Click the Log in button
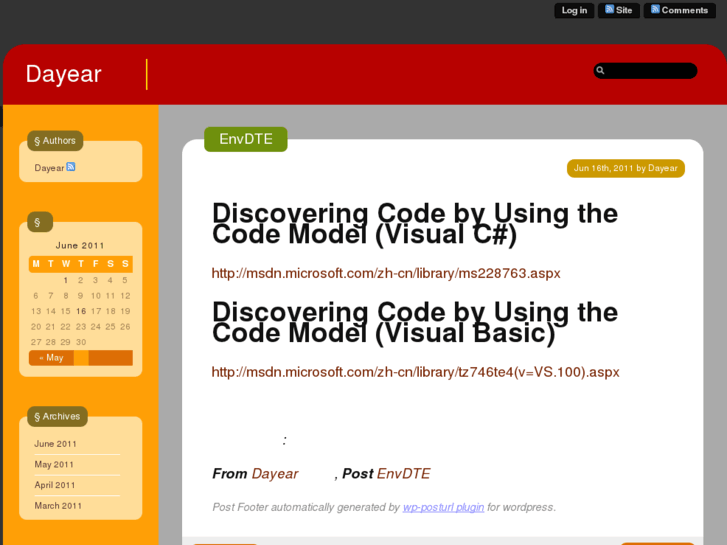This screenshot has width=727, height=545. click(x=574, y=10)
